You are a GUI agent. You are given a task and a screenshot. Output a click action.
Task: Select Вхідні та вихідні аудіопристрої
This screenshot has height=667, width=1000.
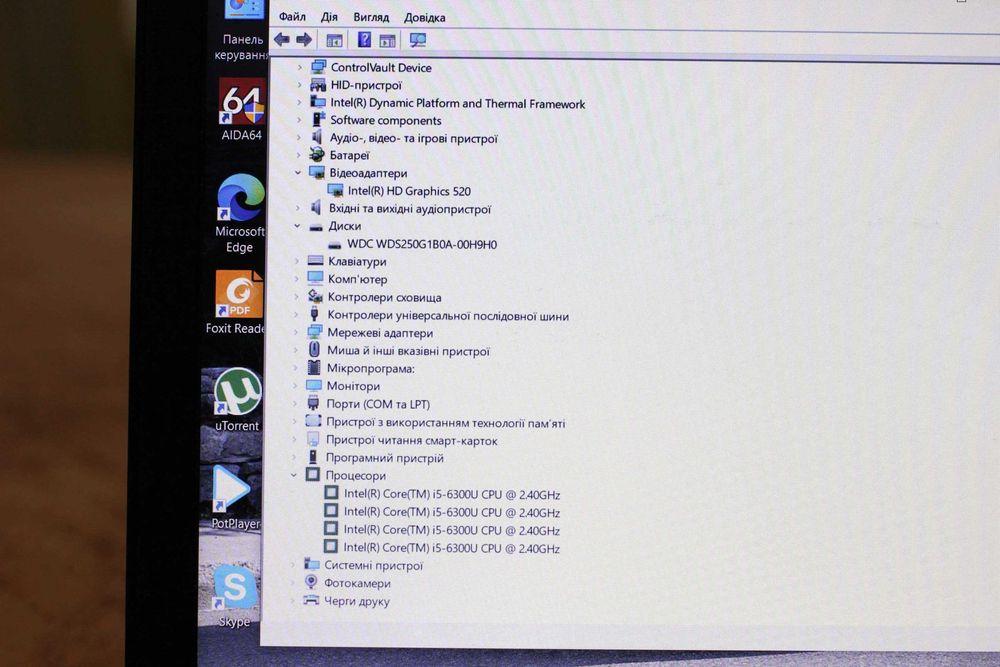(x=409, y=209)
